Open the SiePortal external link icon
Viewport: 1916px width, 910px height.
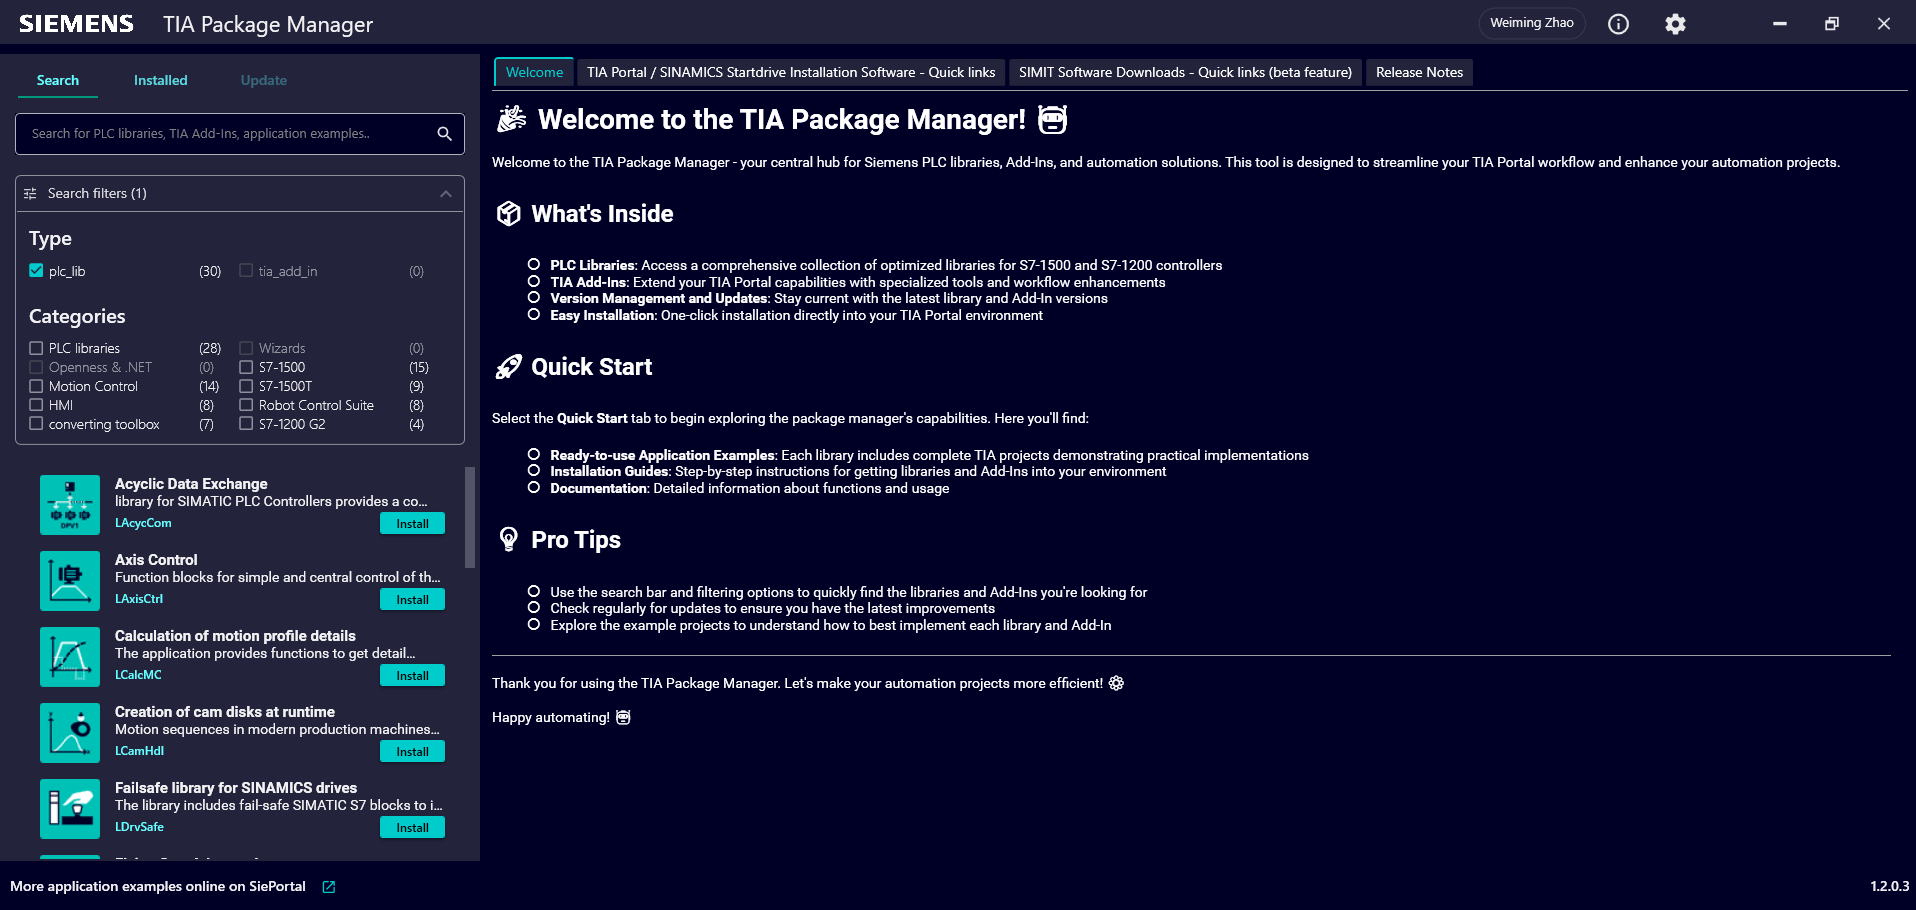tap(329, 887)
